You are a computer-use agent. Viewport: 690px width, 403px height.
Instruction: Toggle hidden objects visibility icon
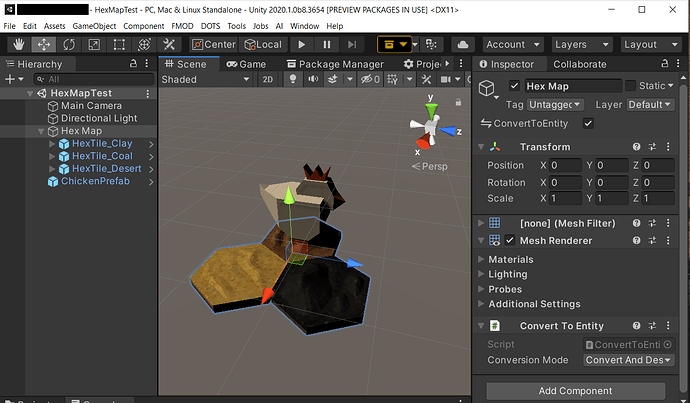coord(370,79)
